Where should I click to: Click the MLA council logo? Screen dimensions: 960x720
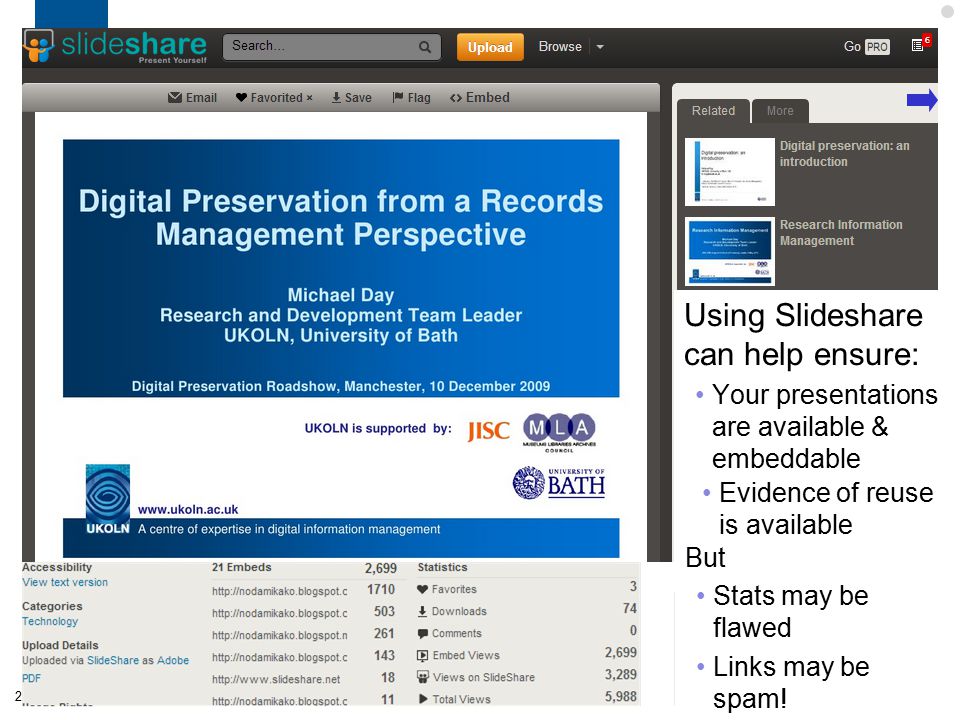559,432
